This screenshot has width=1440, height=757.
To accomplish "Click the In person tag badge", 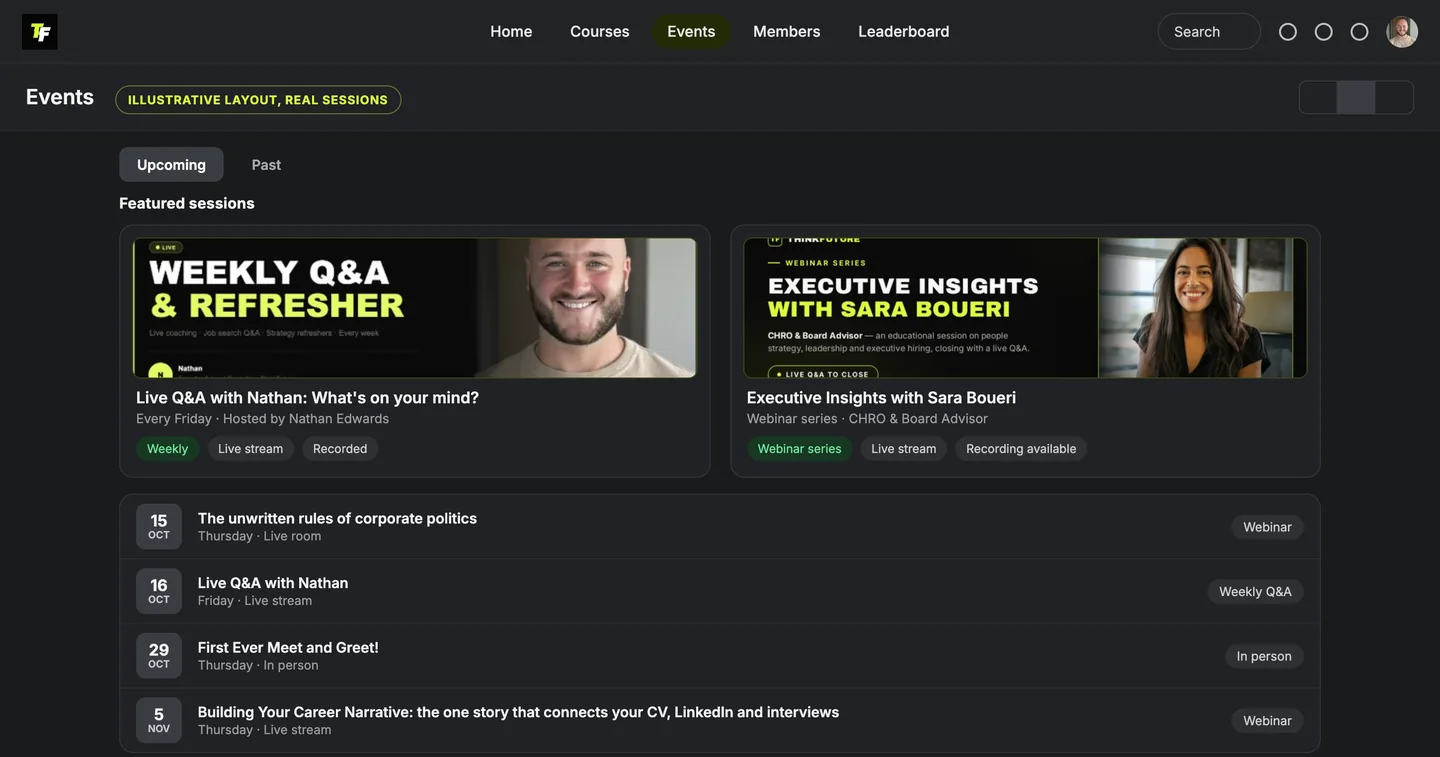I will [1264, 656].
